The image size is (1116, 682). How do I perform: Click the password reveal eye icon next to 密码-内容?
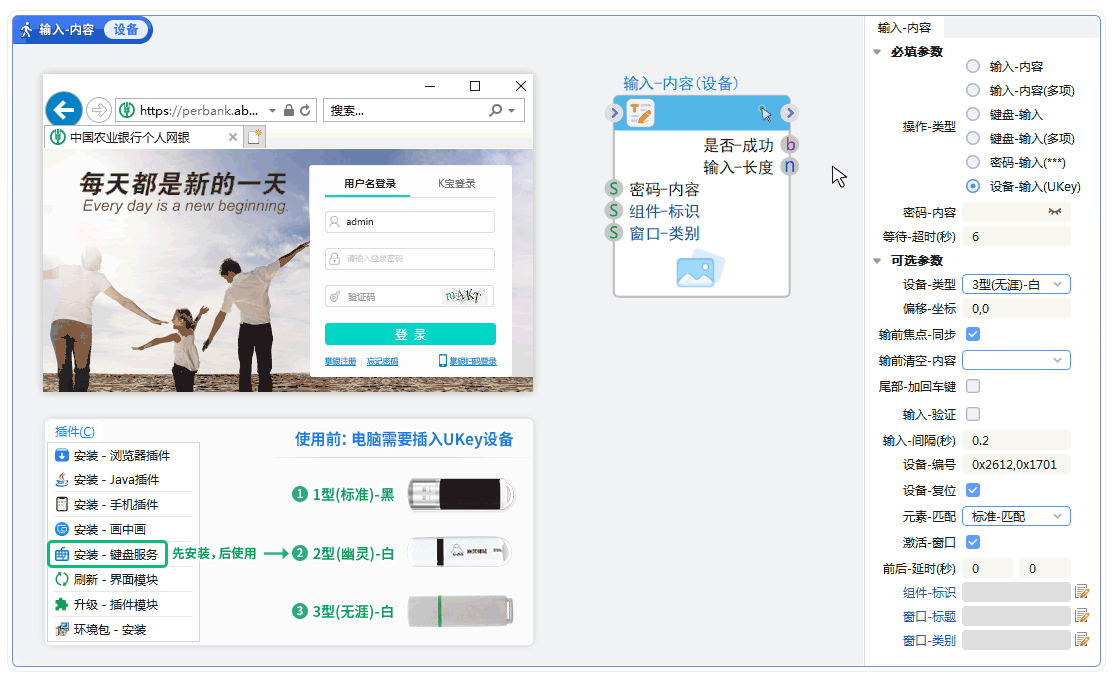point(1054,211)
